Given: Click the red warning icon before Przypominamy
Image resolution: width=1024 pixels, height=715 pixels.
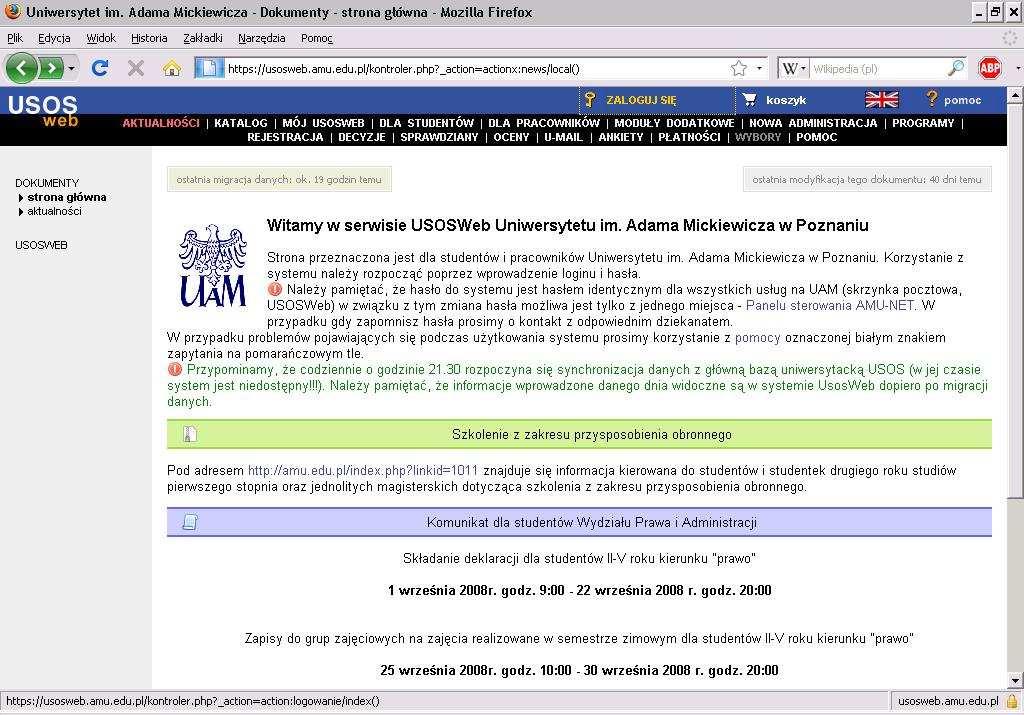Looking at the screenshot, I should (174, 370).
